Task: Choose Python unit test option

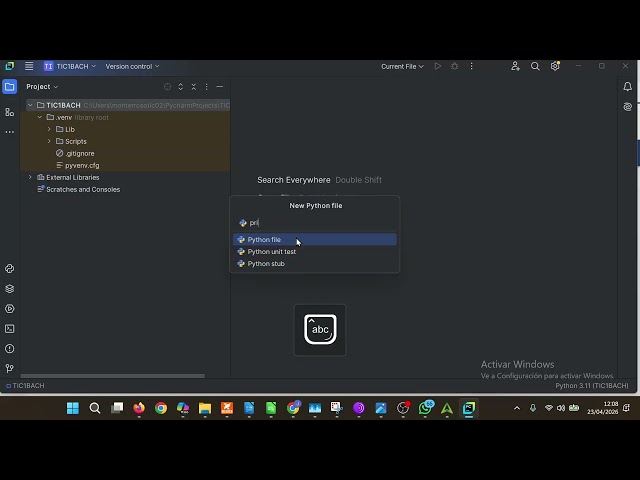Action: [x=315, y=251]
